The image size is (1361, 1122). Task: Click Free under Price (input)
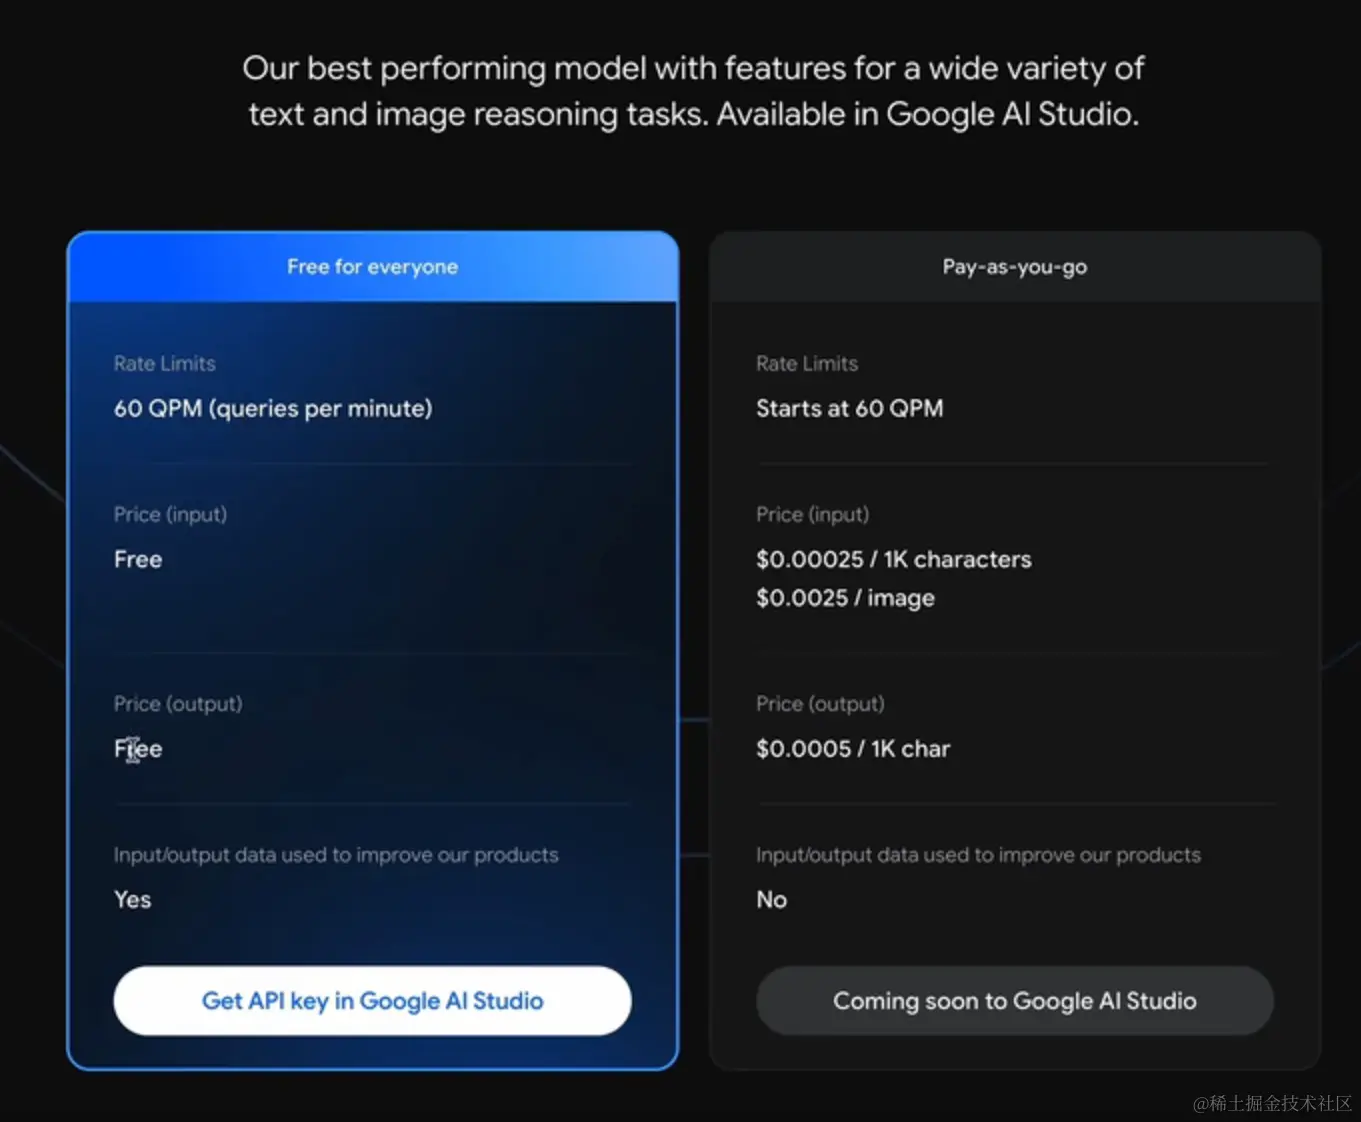coord(138,559)
